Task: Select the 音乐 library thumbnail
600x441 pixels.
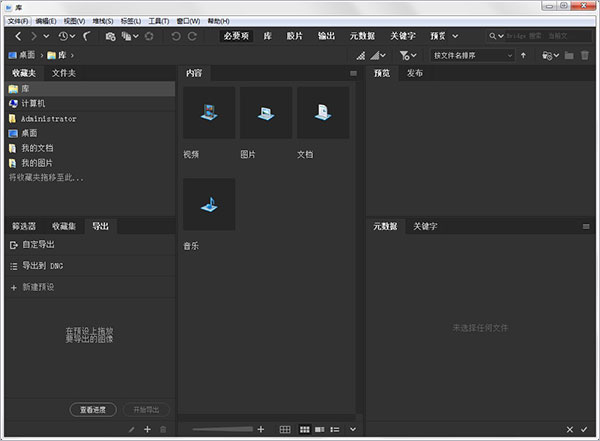Action: click(x=209, y=204)
